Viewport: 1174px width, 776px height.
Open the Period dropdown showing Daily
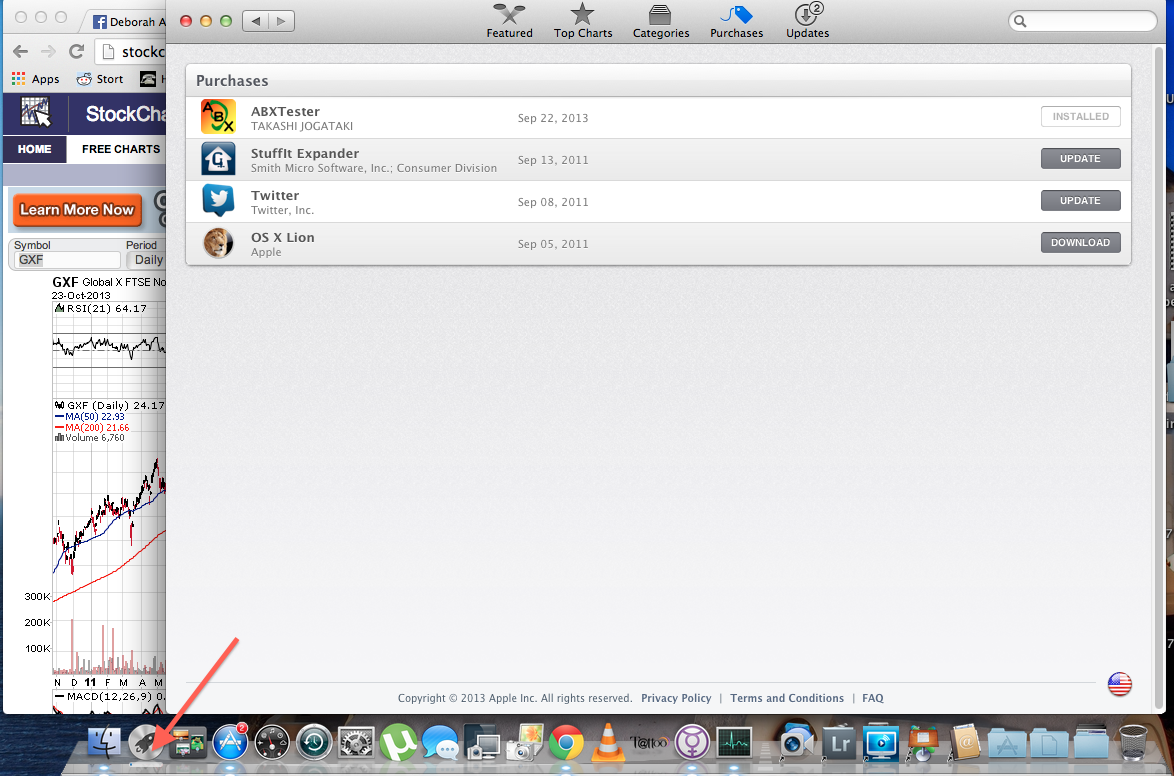(x=146, y=260)
